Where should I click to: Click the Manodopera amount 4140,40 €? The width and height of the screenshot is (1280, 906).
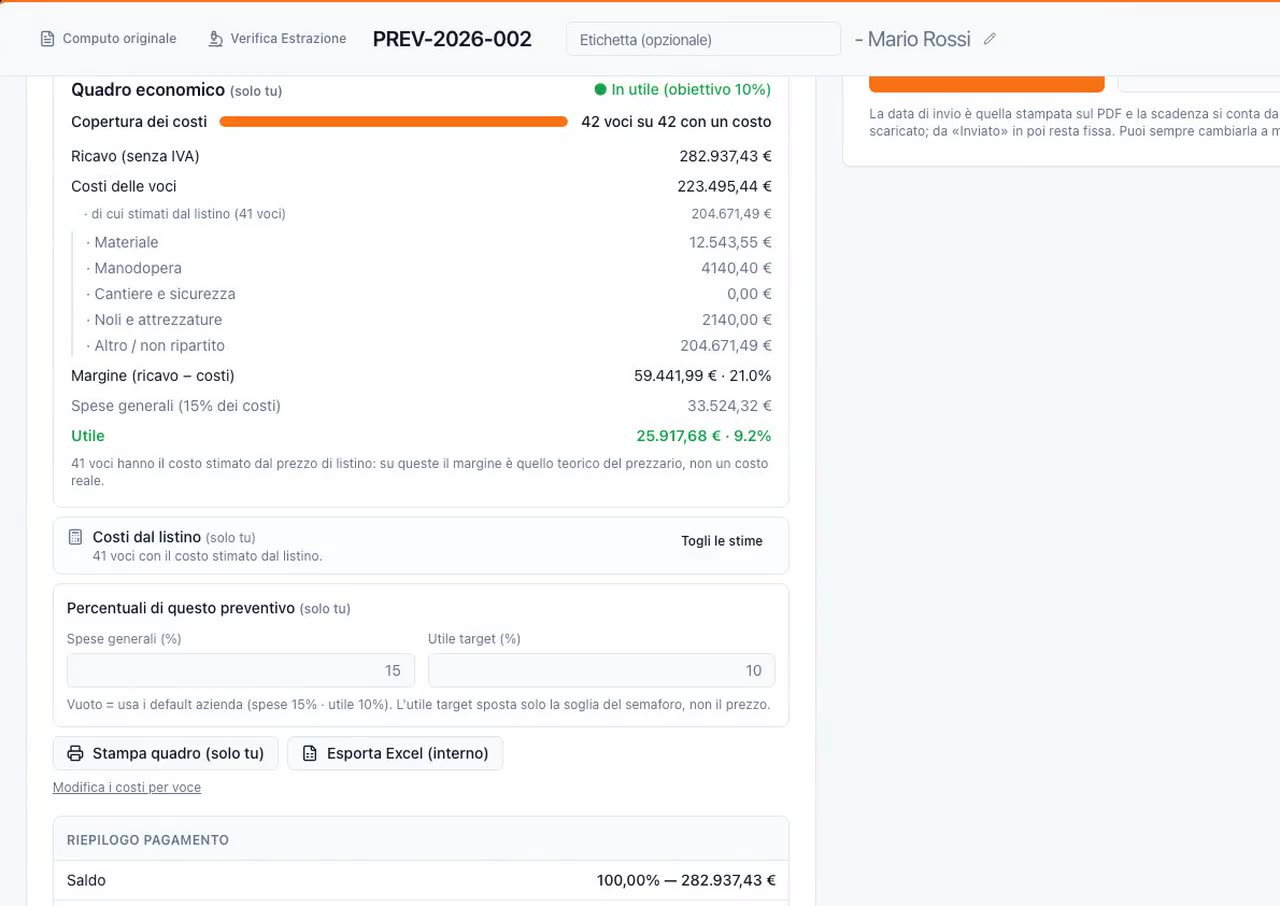coord(736,268)
